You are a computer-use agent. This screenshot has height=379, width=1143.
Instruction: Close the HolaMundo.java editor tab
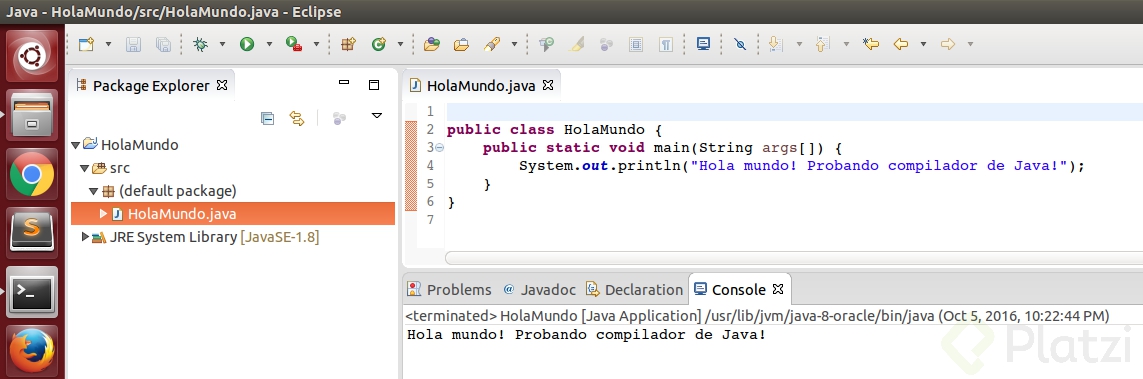[x=547, y=85]
